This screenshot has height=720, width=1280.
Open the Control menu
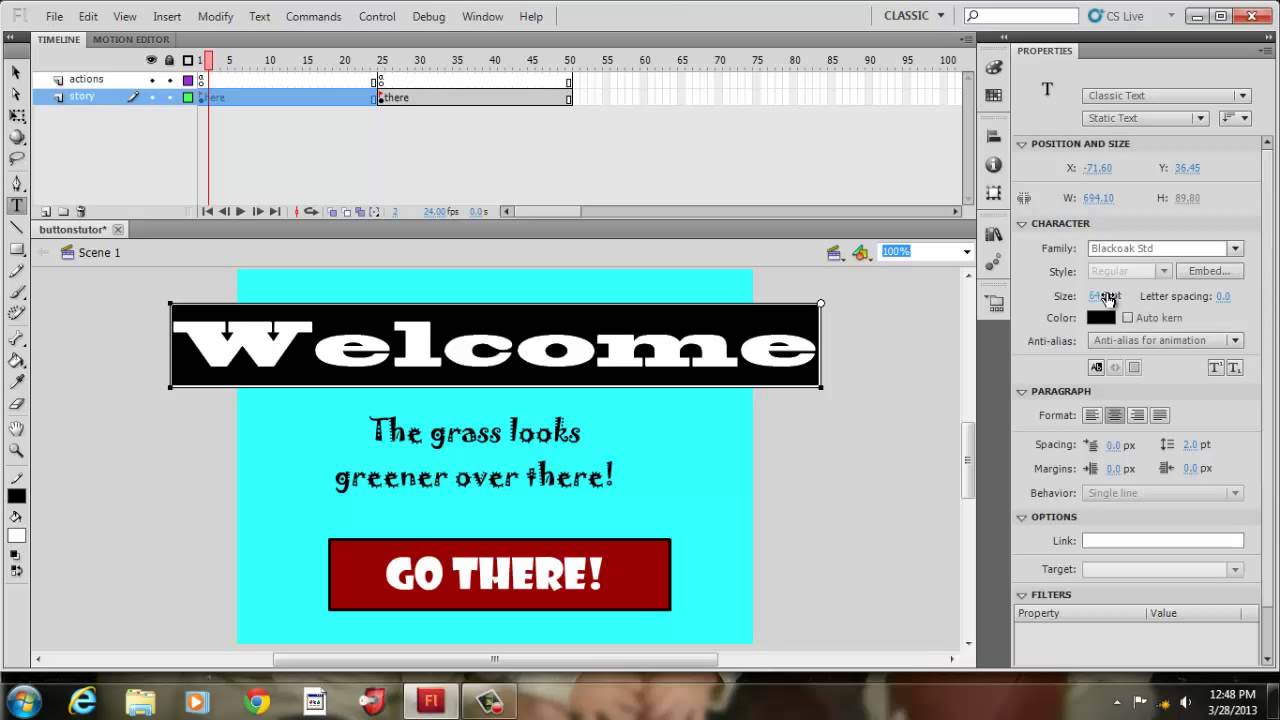pyautogui.click(x=377, y=16)
